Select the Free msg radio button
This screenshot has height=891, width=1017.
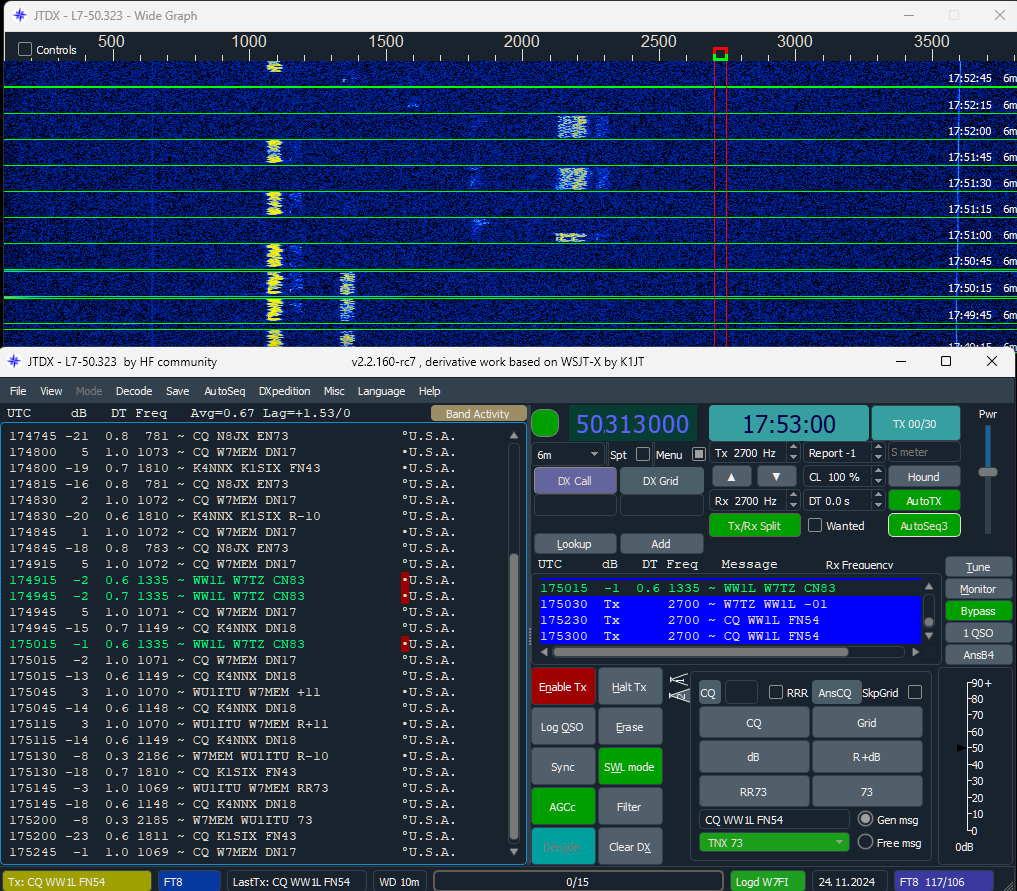[x=865, y=842]
